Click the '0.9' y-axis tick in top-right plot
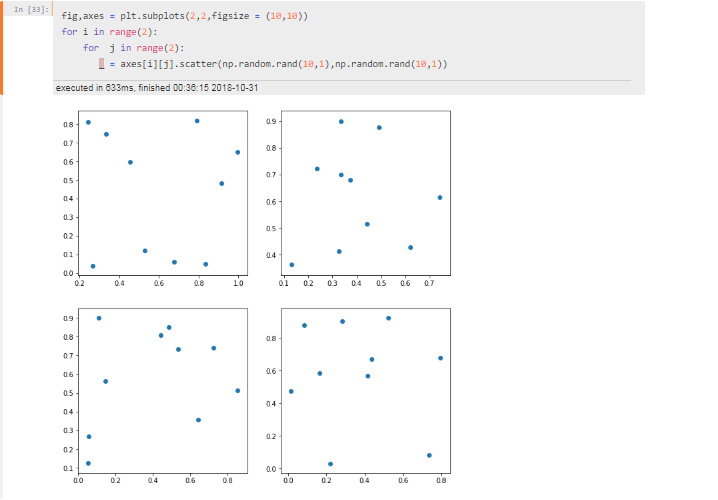This screenshot has height=500, width=718. pyautogui.click(x=271, y=121)
